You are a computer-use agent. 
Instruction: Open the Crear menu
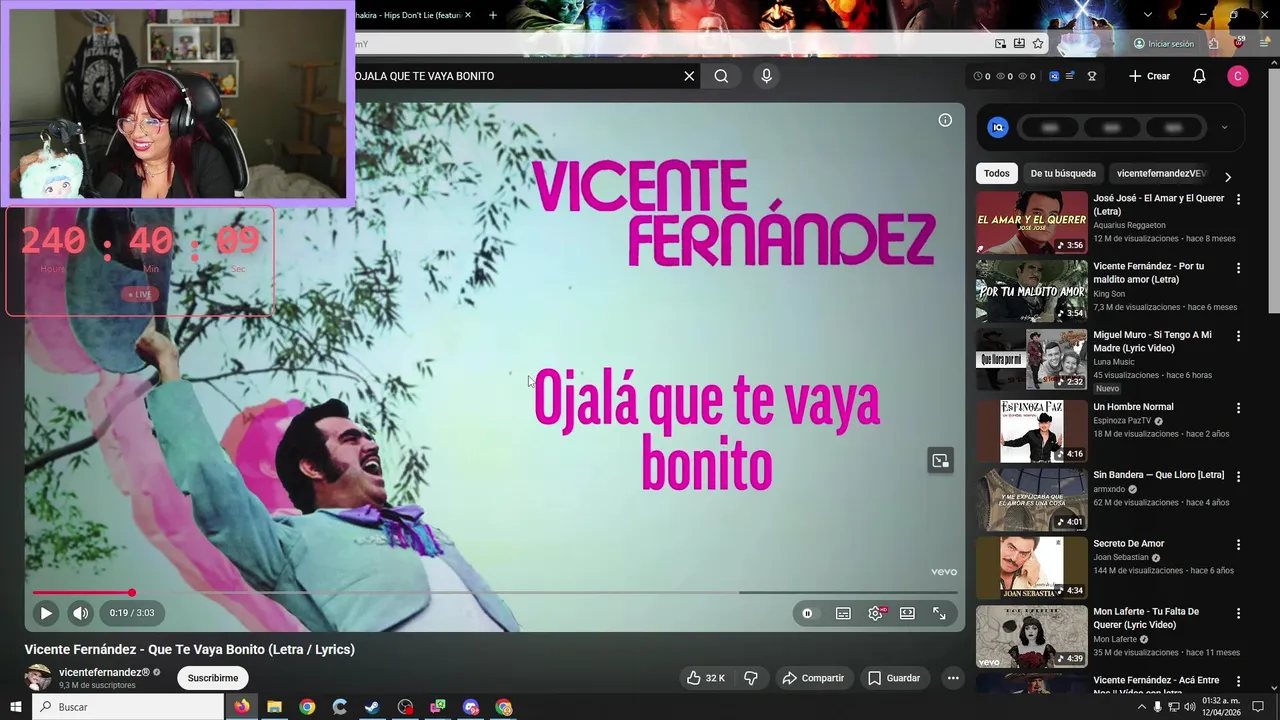[1149, 76]
